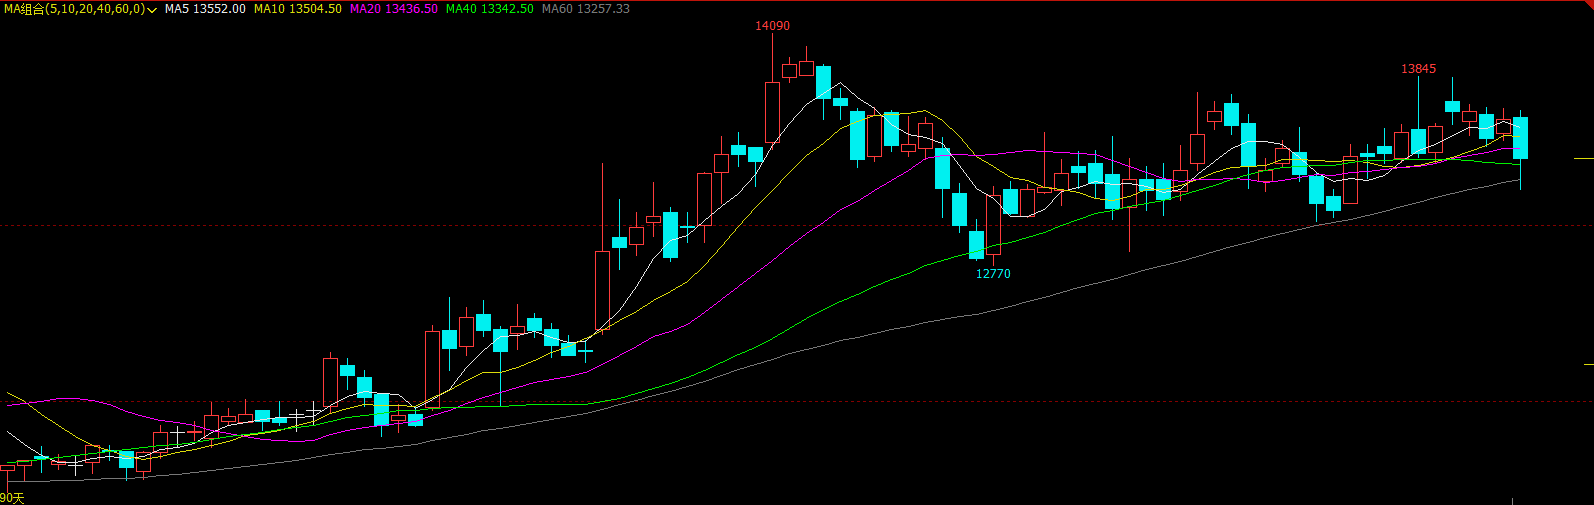Click the 12770 low price label
1594x505 pixels.
tap(993, 273)
